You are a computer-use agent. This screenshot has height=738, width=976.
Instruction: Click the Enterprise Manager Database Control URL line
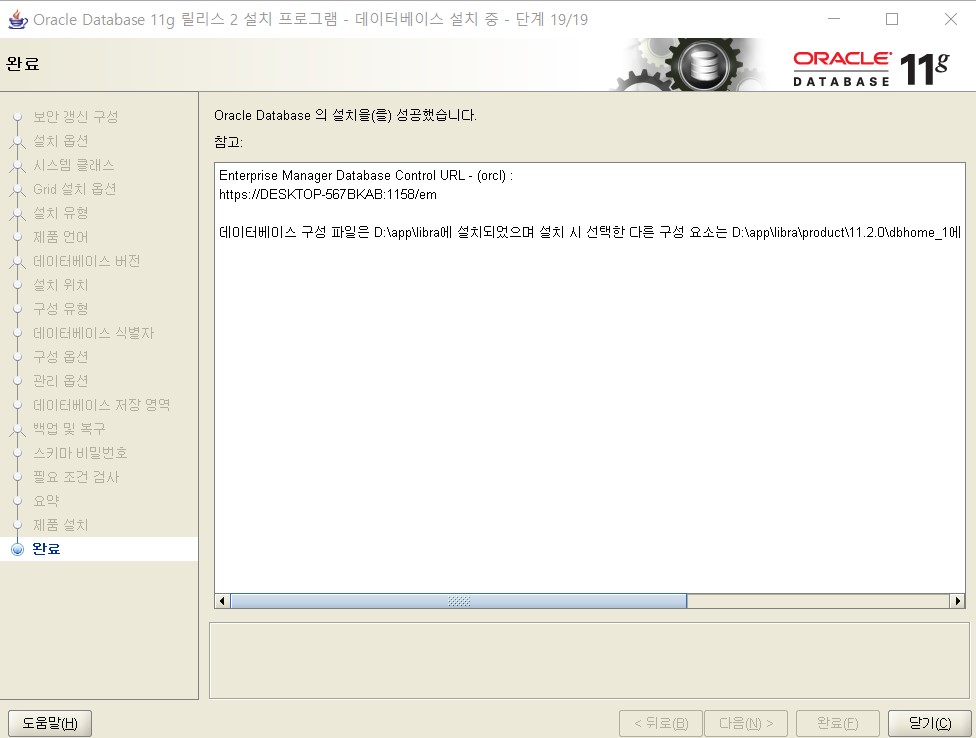coord(365,175)
